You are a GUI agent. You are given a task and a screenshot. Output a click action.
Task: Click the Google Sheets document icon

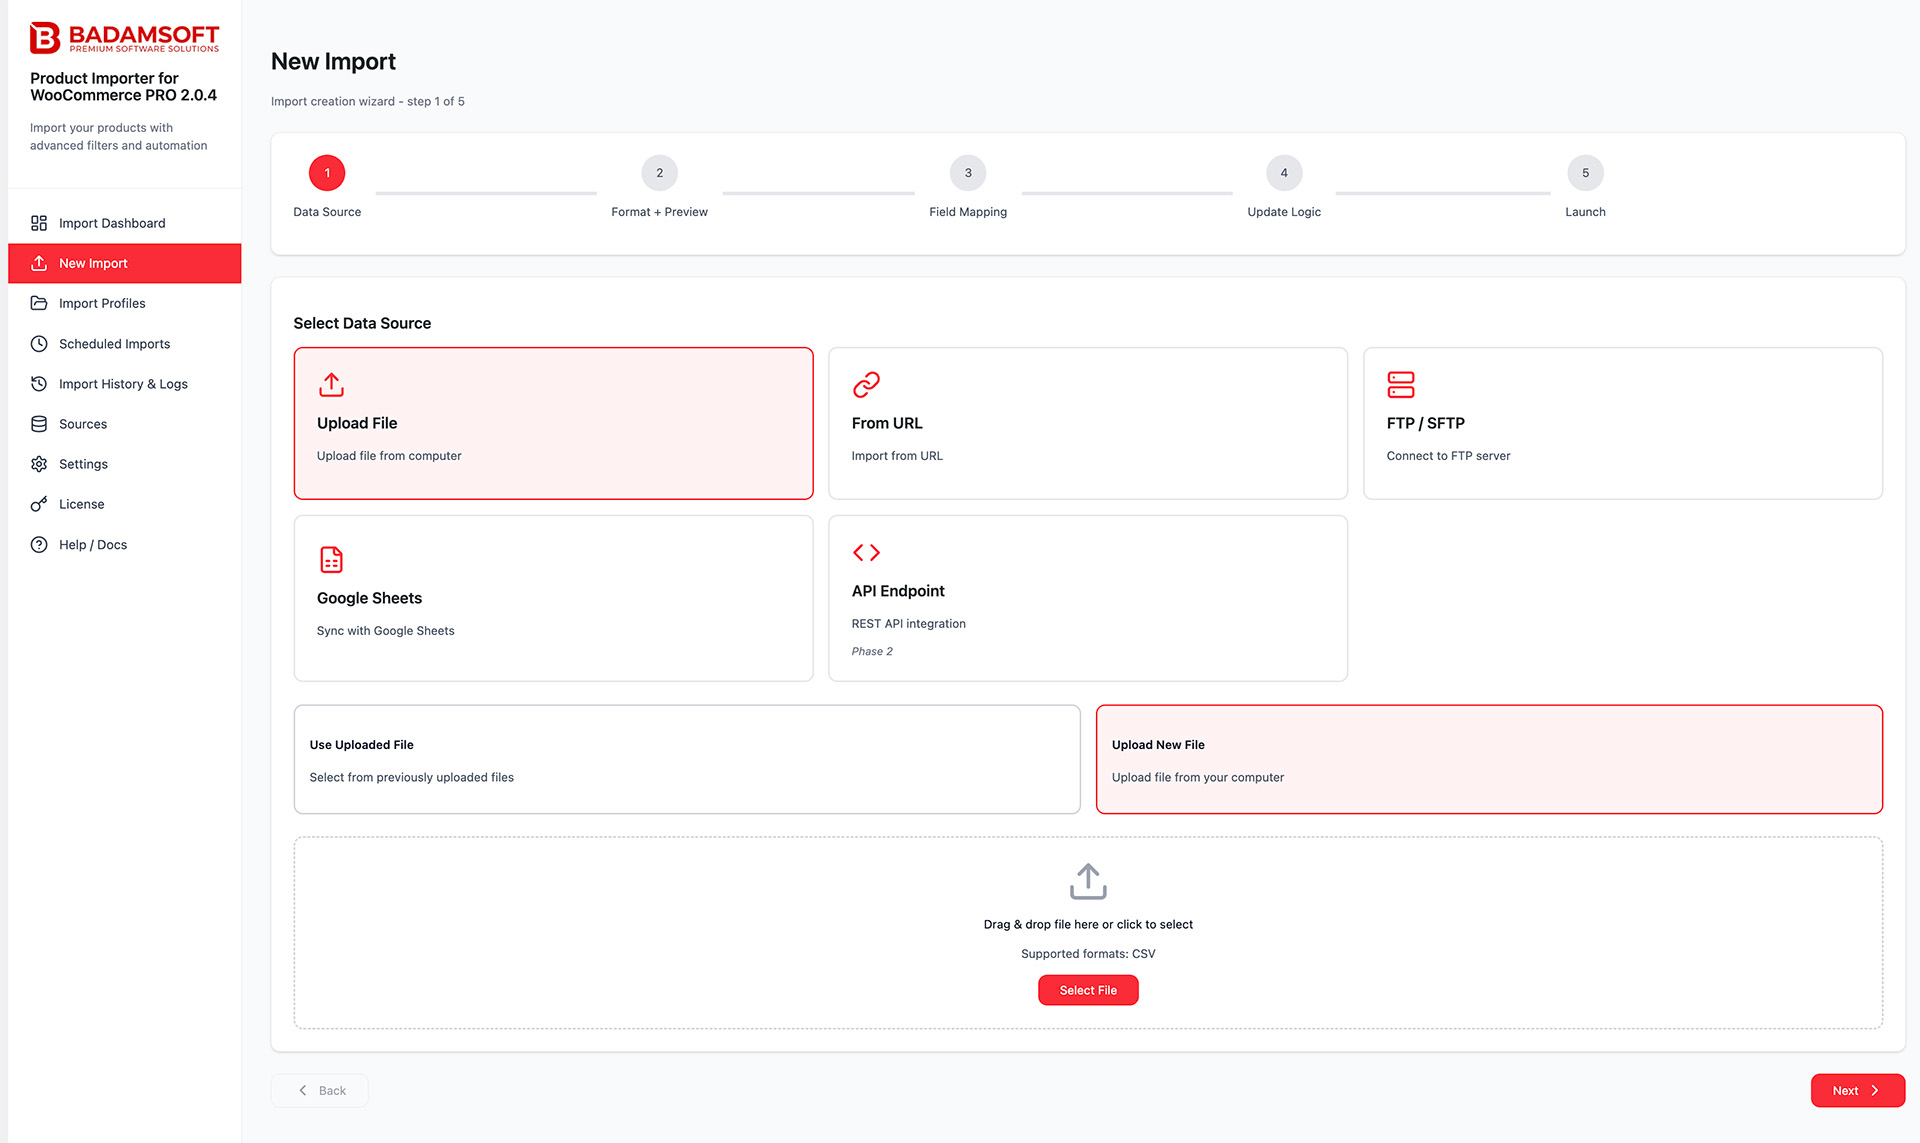click(331, 559)
